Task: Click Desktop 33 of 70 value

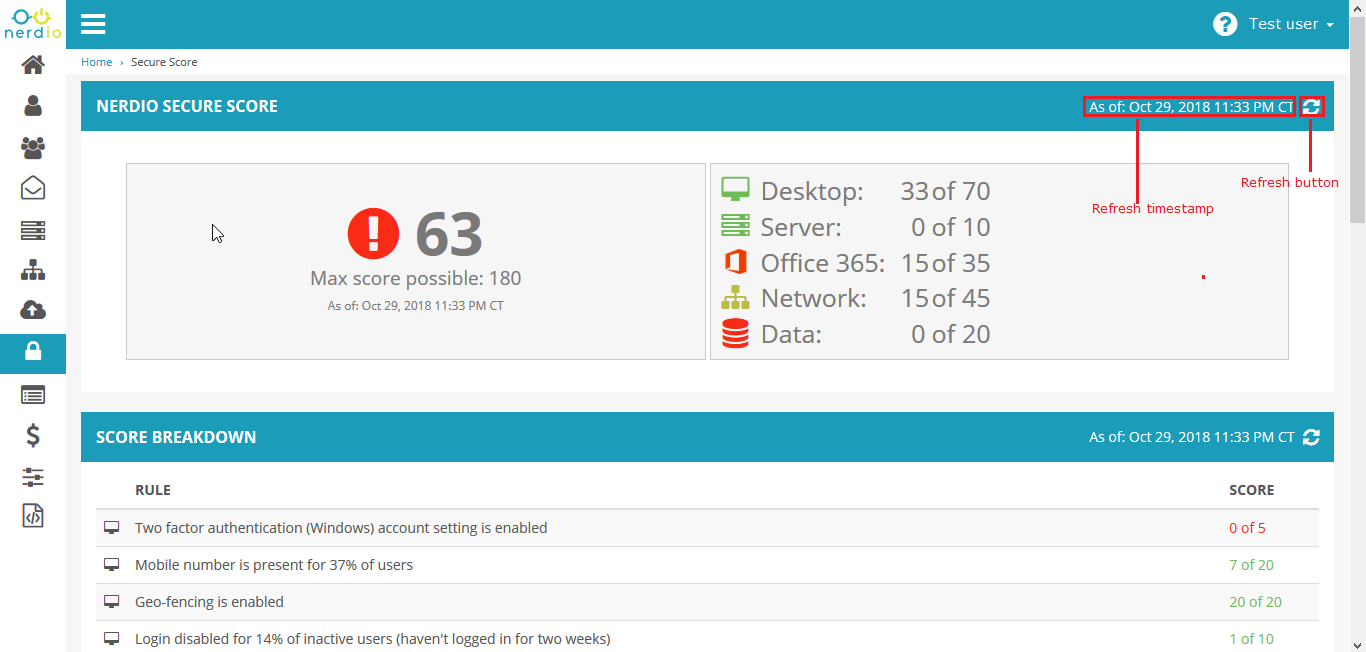Action: coord(945,191)
